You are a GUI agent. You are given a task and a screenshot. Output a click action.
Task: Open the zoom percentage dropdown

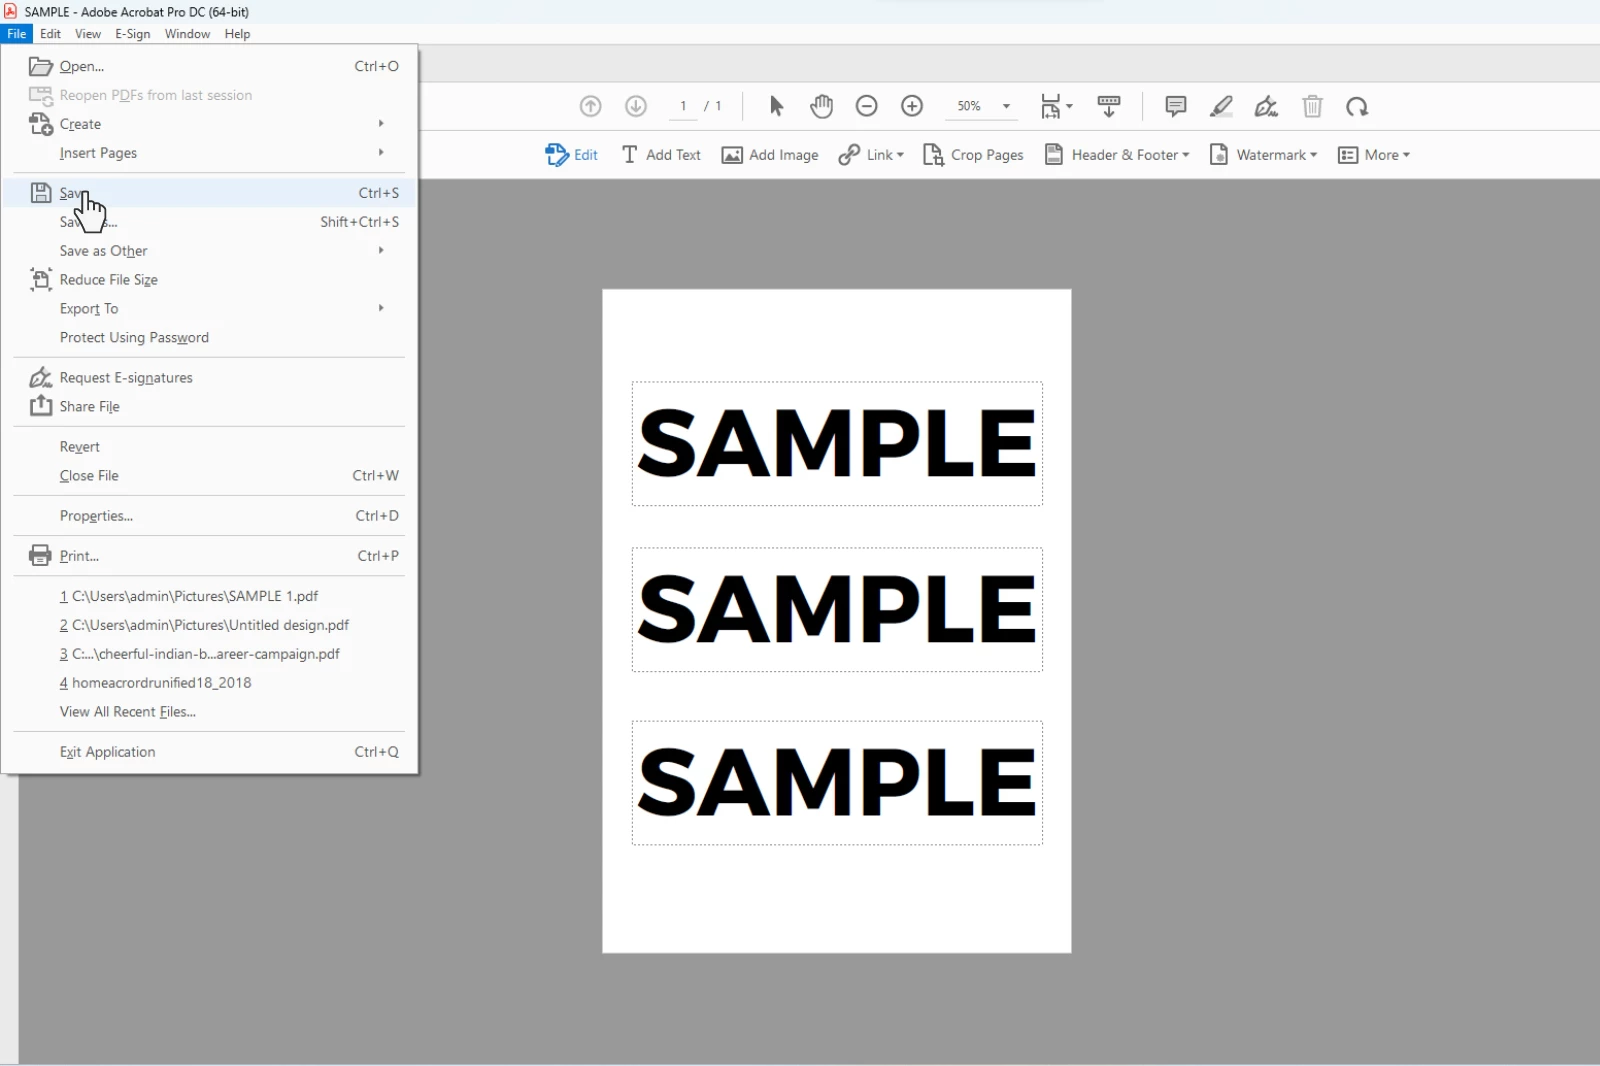[1005, 106]
